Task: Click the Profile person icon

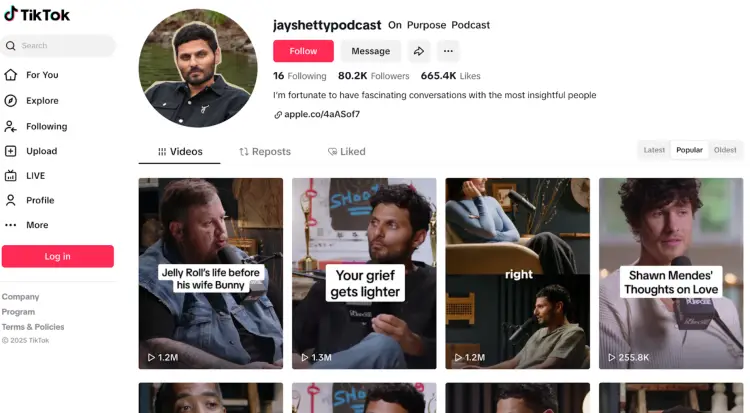Action: point(11,200)
